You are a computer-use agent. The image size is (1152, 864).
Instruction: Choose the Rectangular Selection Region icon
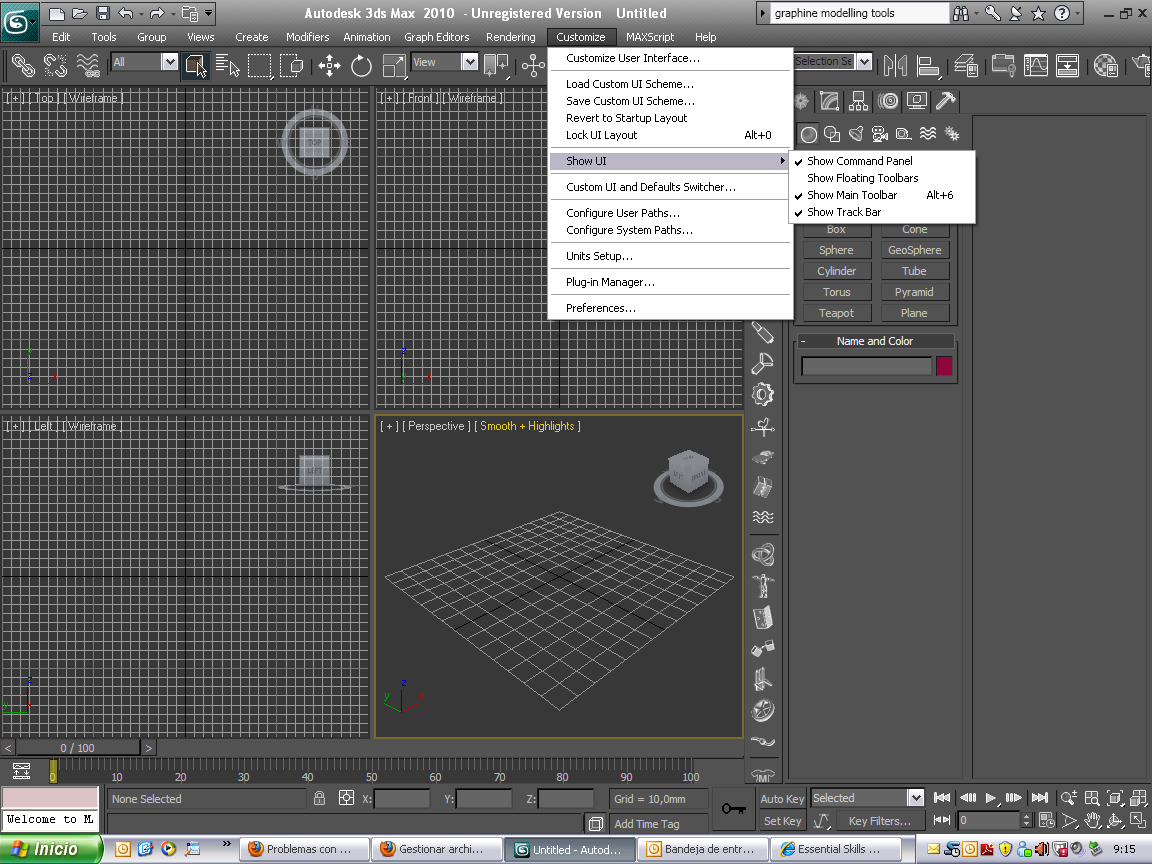[x=259, y=66]
